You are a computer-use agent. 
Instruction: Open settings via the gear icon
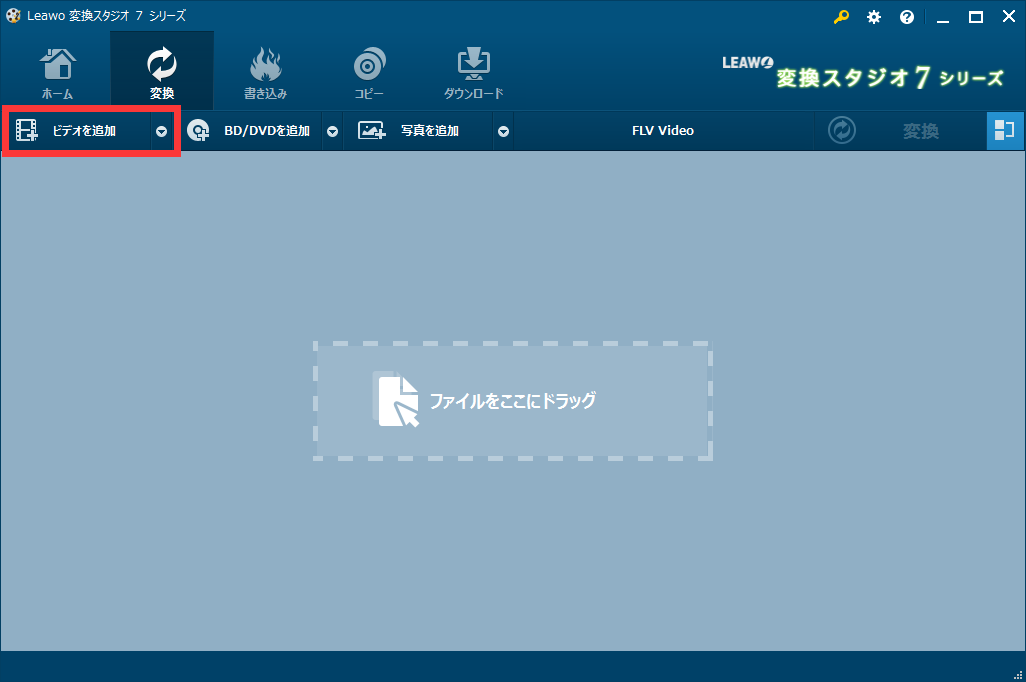point(874,17)
